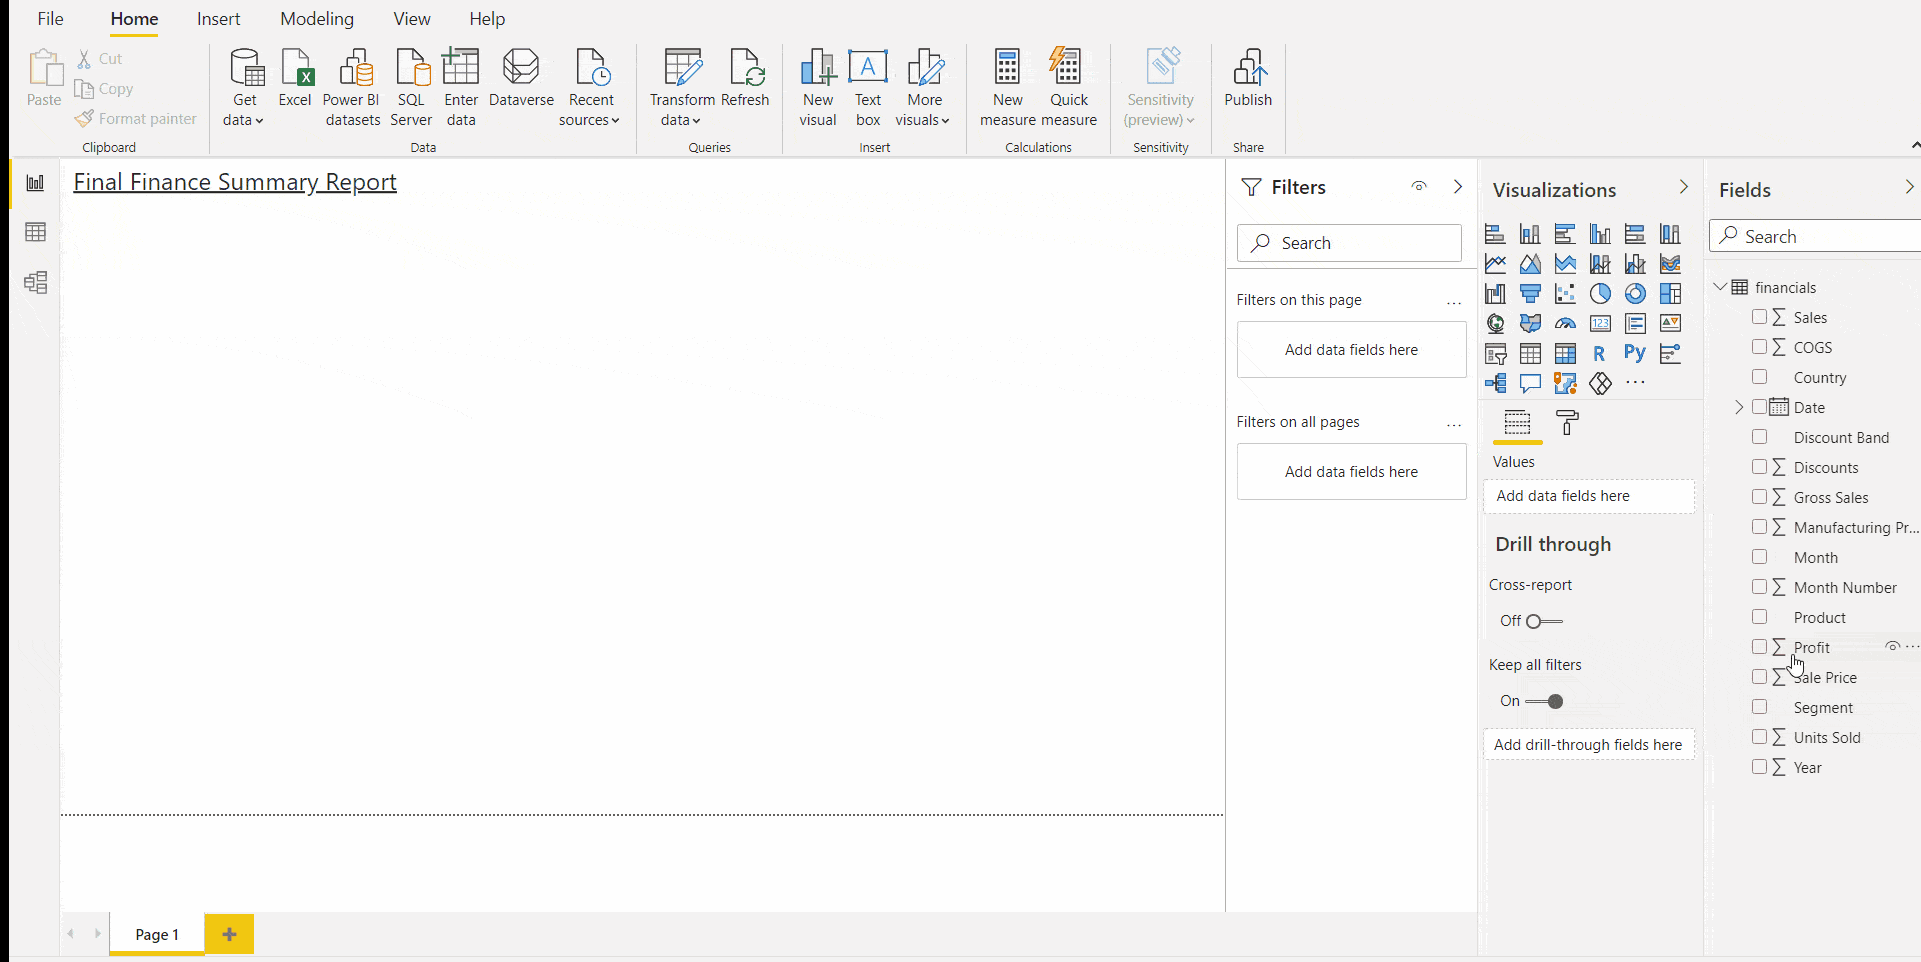The width and height of the screenshot is (1921, 962).
Task: Select the Python visual icon
Action: pyautogui.click(x=1635, y=353)
